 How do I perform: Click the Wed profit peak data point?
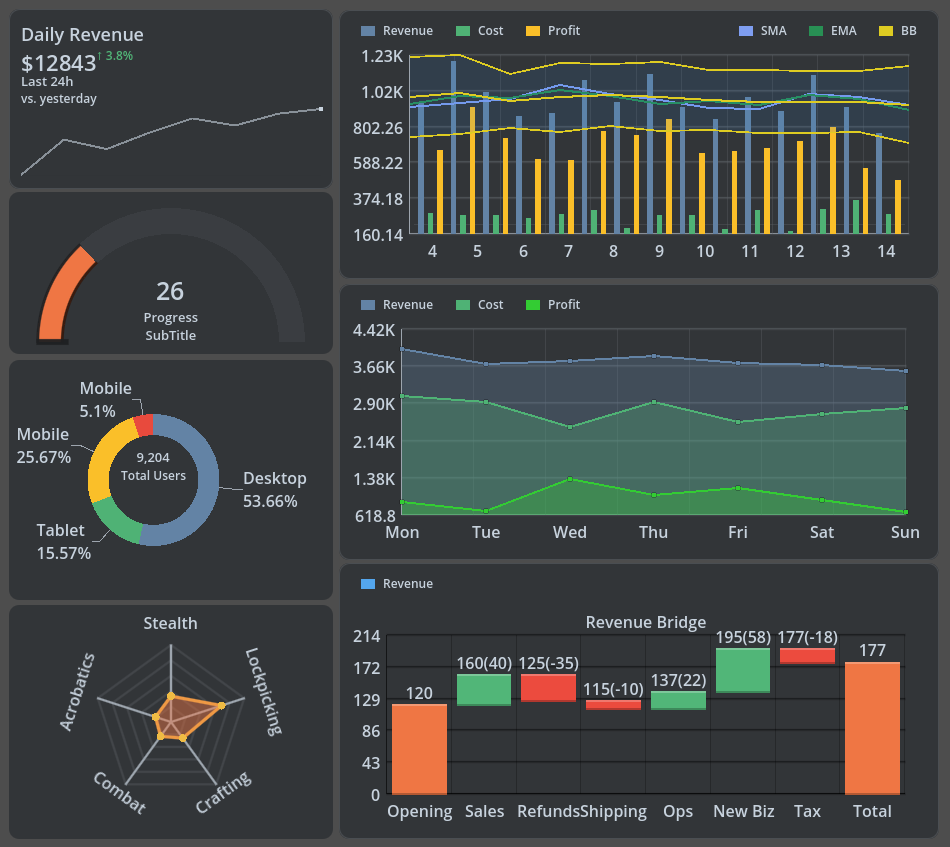(x=570, y=479)
